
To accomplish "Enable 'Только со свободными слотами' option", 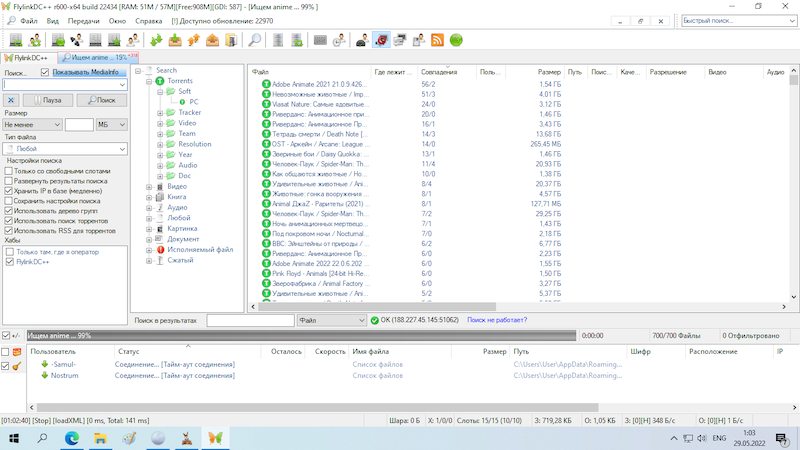I will pos(10,171).
